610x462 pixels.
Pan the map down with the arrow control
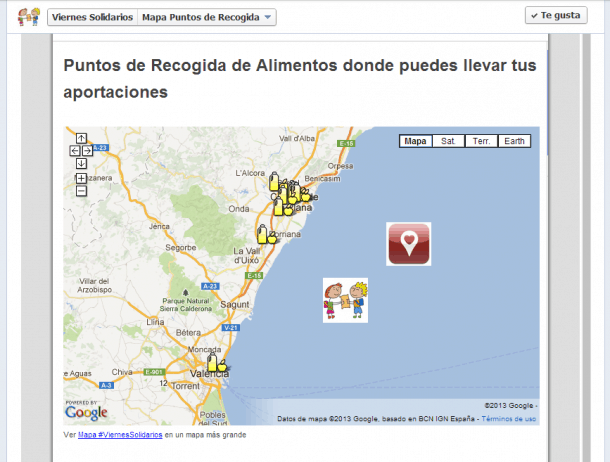[x=81, y=163]
